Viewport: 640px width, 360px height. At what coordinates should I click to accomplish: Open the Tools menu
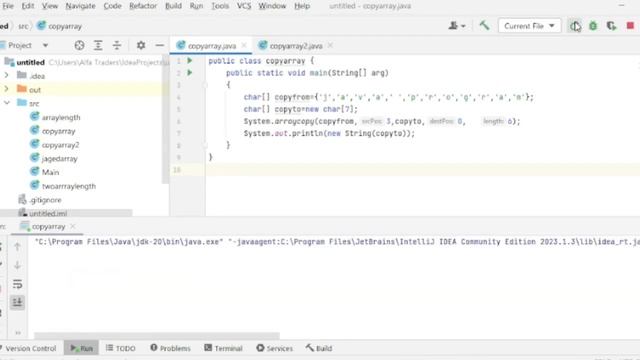(220, 6)
